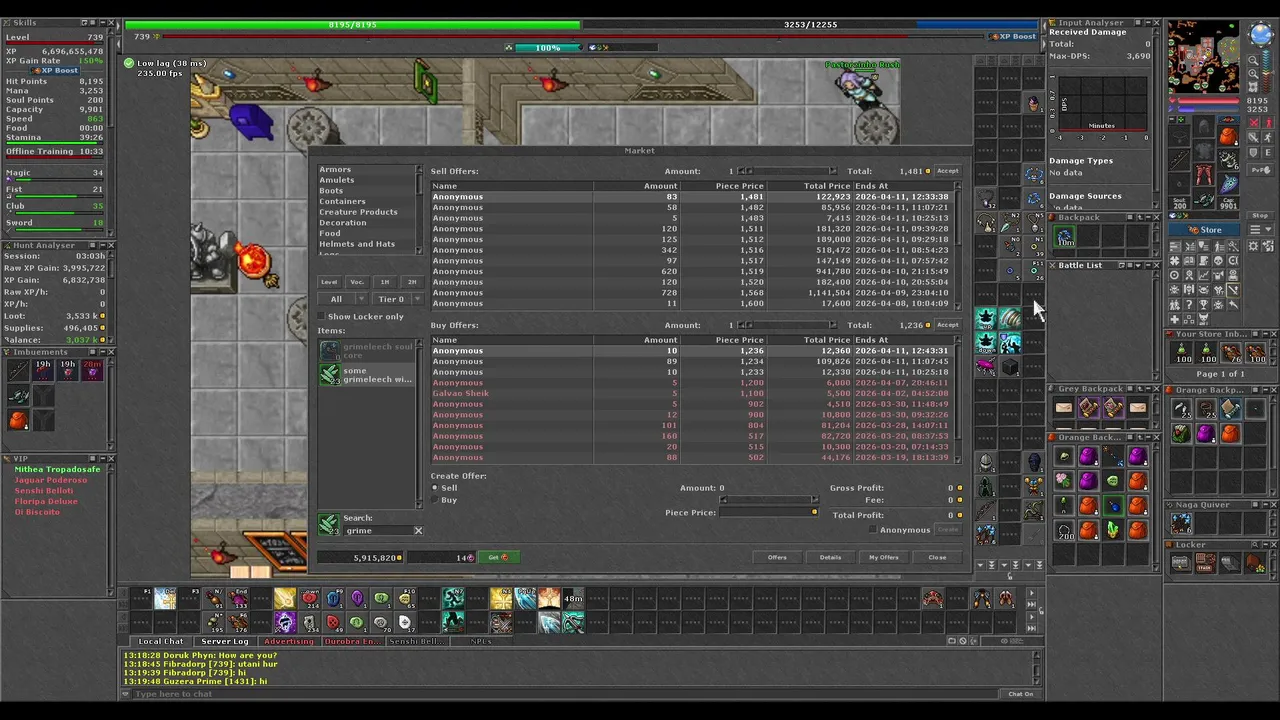Viewport: 1280px width, 720px height.
Task: Click the Stop button in sidebar
Action: click(1260, 215)
